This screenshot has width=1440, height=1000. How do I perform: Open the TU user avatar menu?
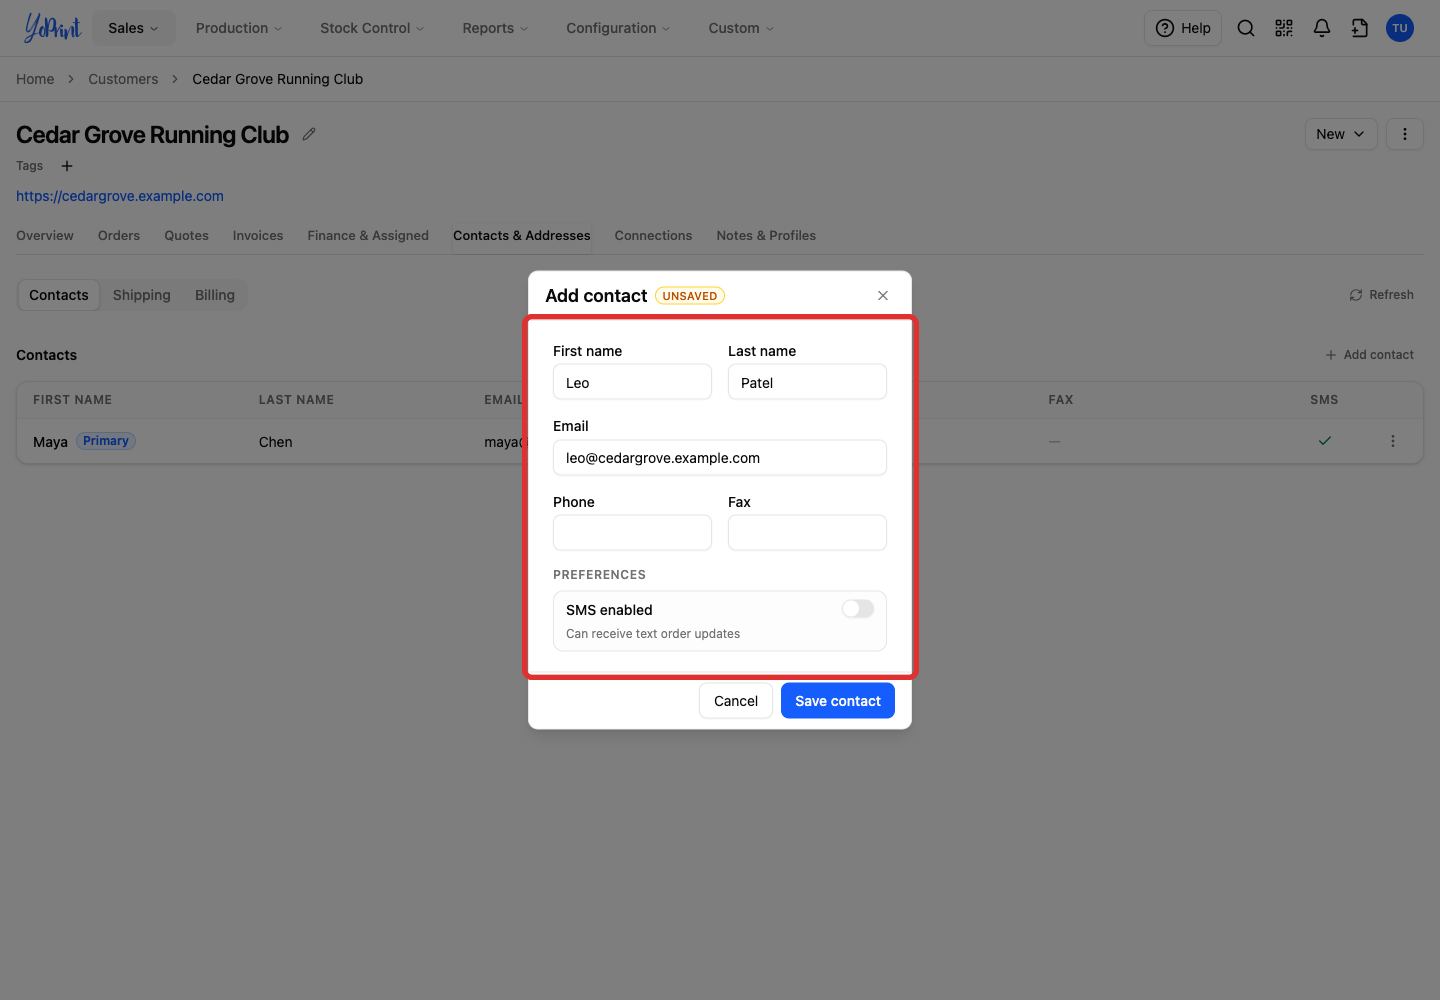(1400, 28)
